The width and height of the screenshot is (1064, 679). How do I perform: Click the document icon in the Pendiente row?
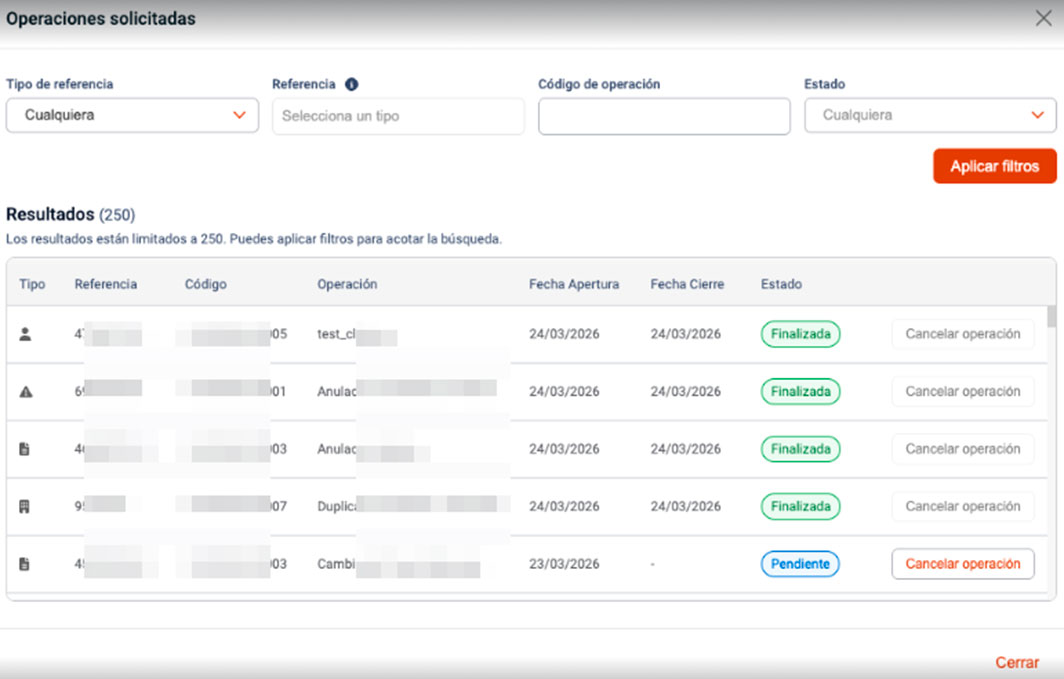(x=25, y=564)
